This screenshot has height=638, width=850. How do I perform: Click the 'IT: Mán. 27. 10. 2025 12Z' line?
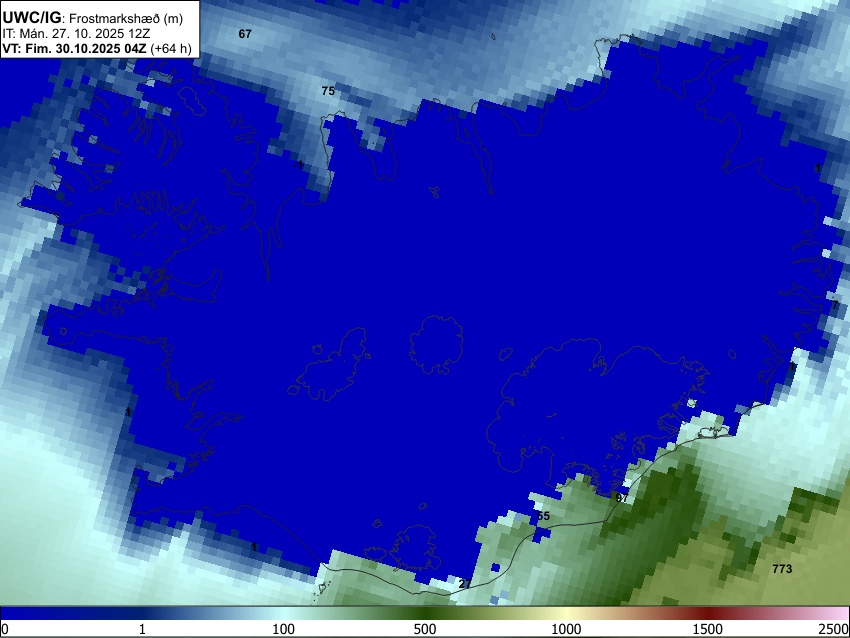coord(76,34)
